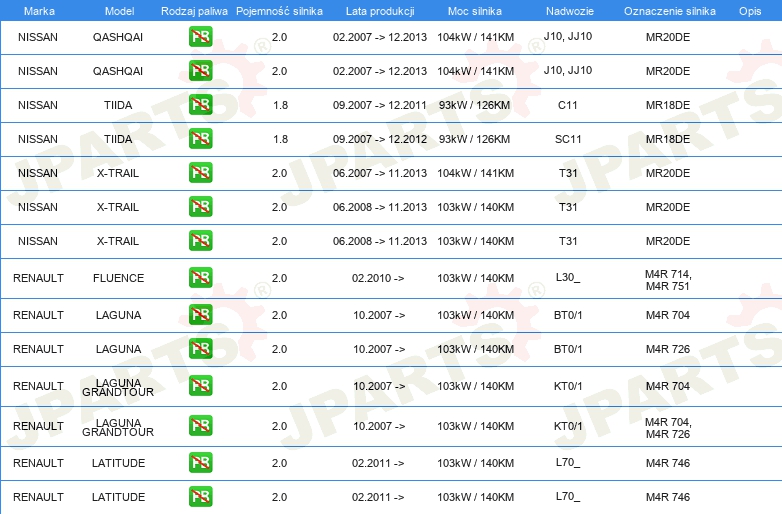Select the C11 body cell
This screenshot has height=514, width=782.
568,105
